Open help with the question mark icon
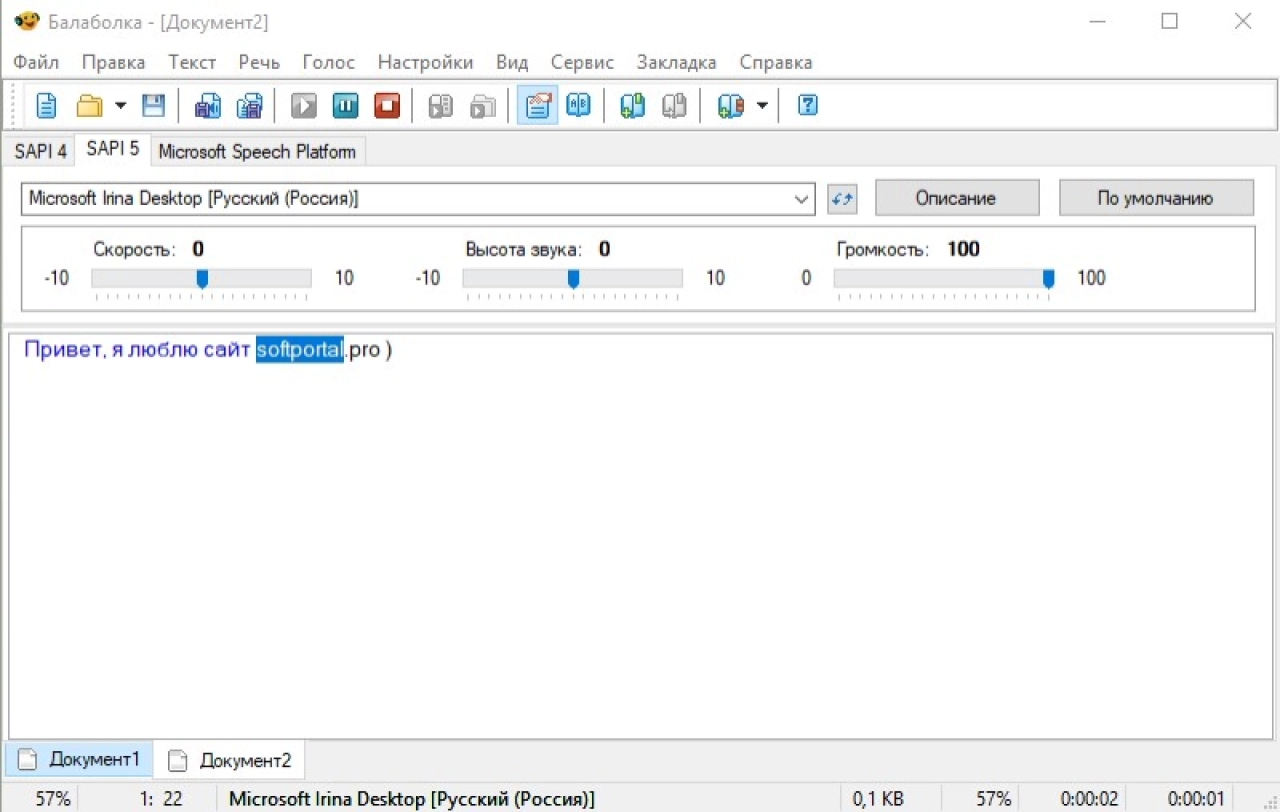This screenshot has width=1280, height=812. click(x=808, y=105)
